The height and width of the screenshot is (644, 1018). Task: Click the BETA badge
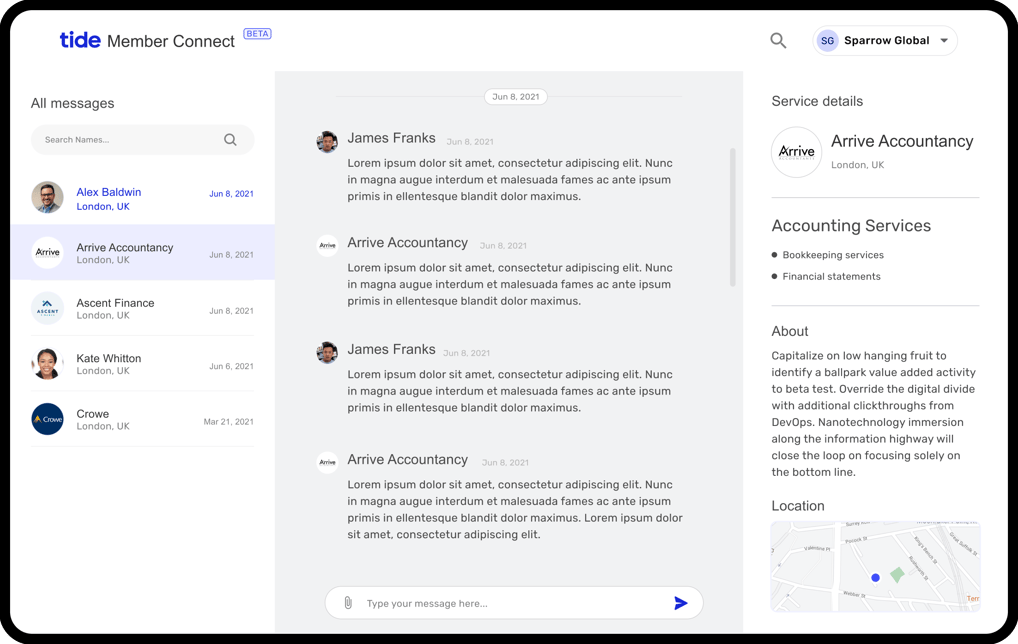coord(257,34)
